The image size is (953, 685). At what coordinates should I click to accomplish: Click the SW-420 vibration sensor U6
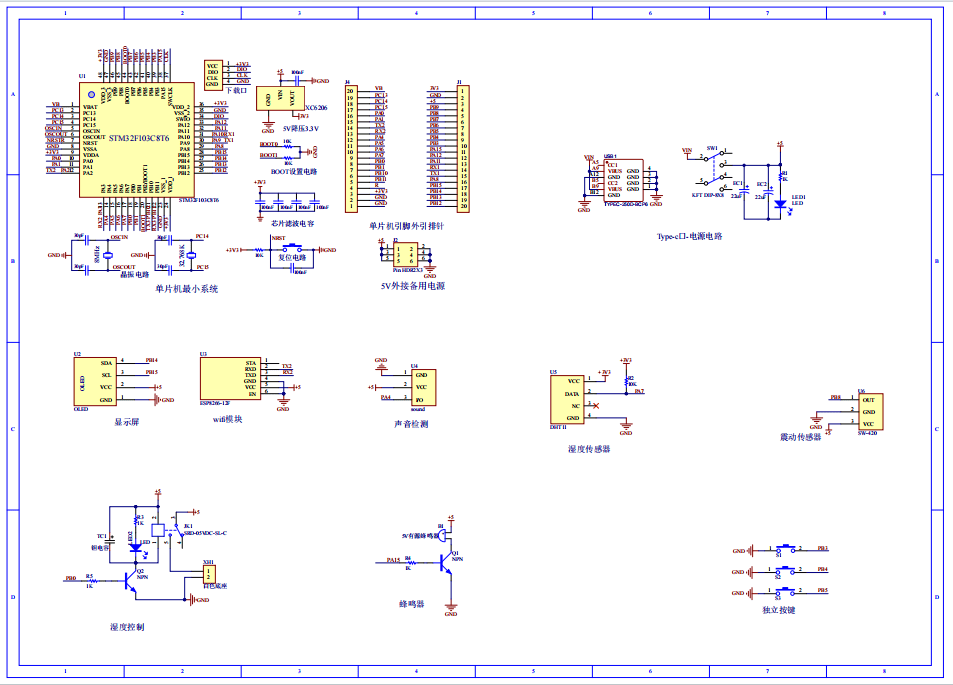point(867,412)
